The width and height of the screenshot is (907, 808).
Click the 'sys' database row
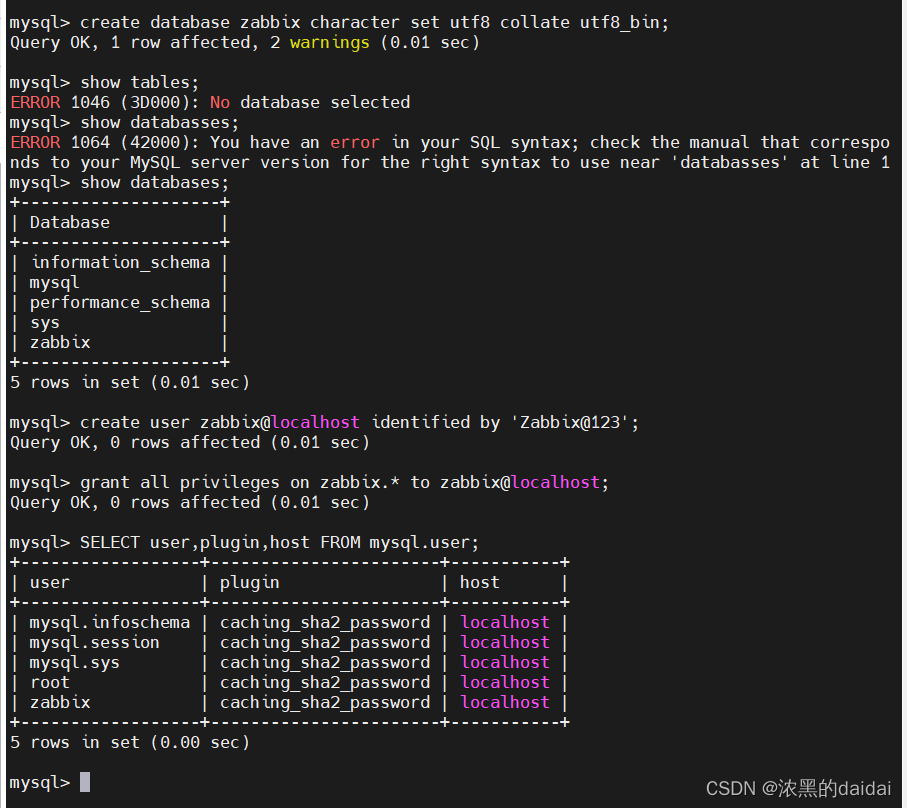45,322
